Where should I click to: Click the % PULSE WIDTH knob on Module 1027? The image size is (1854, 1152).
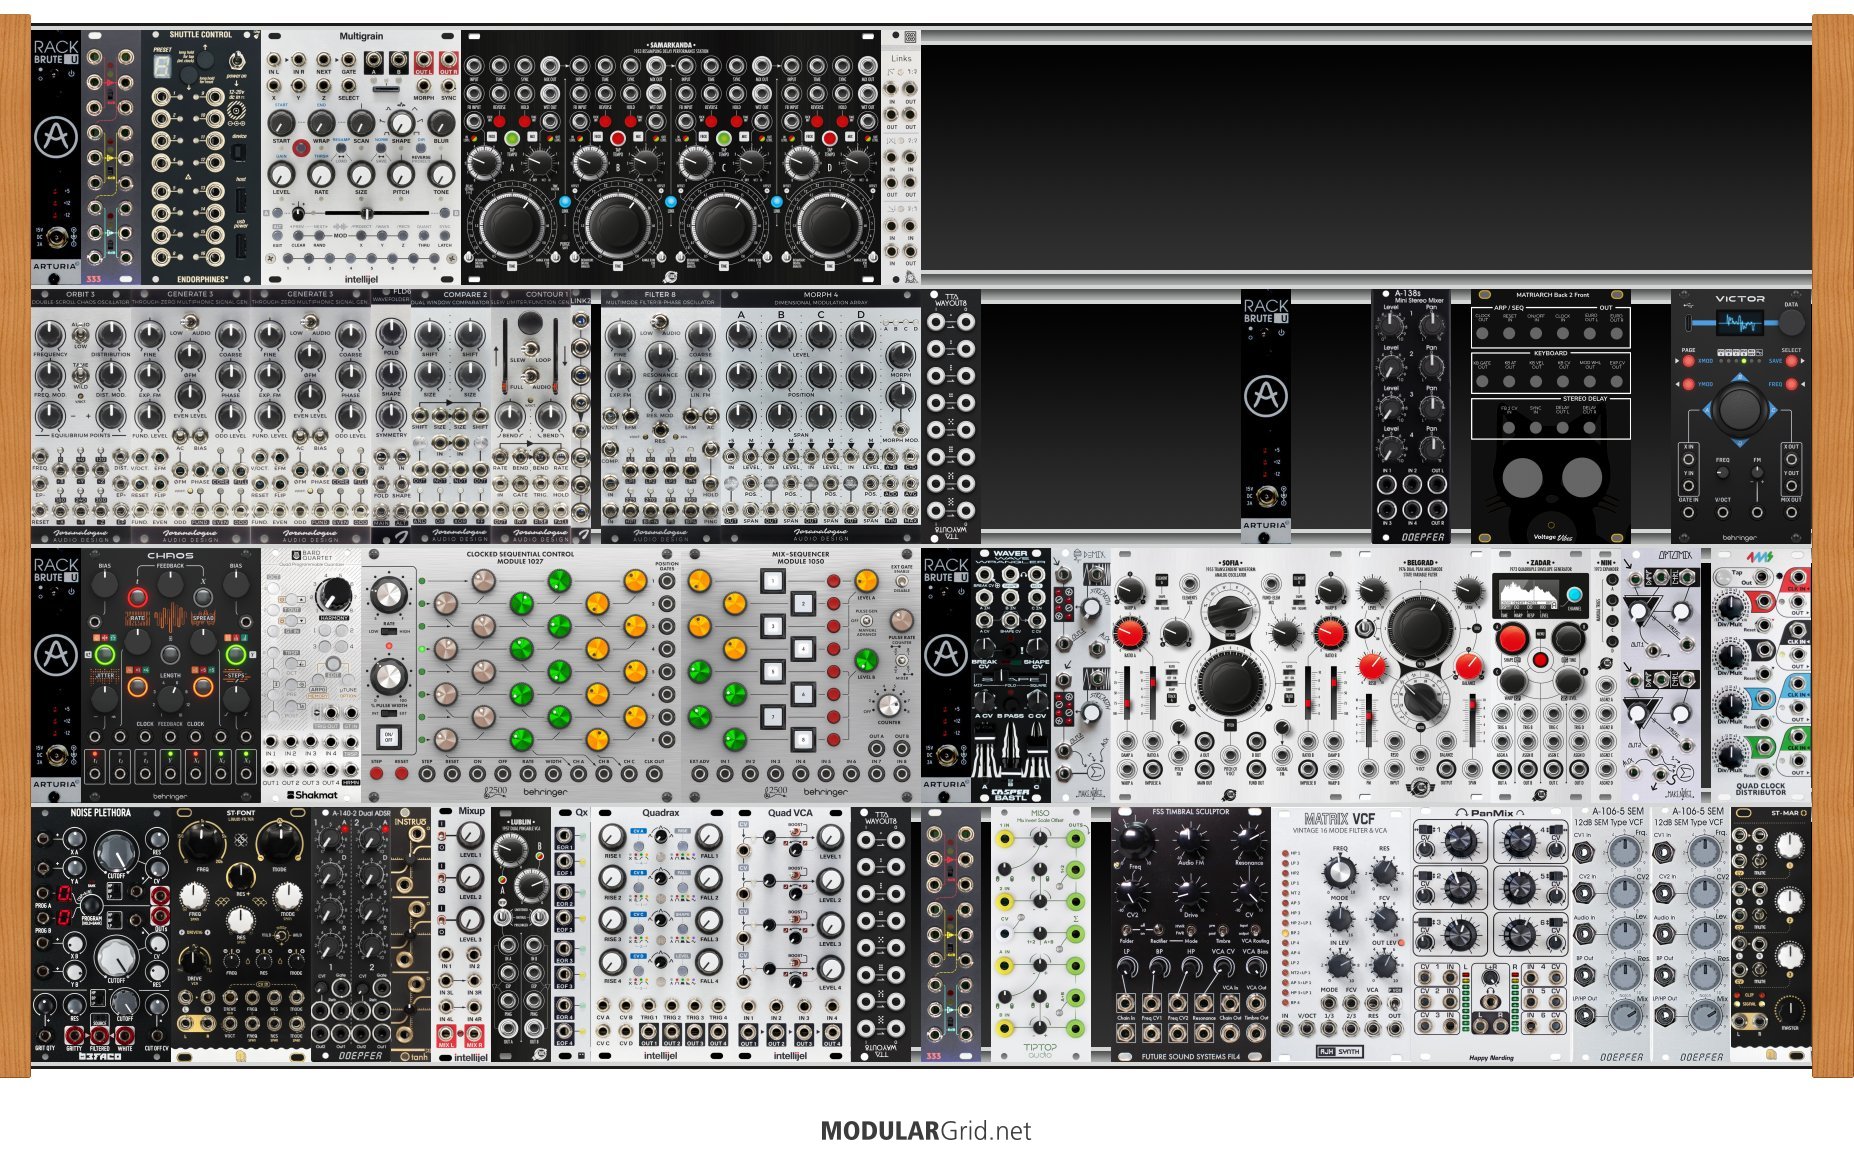[x=389, y=678]
